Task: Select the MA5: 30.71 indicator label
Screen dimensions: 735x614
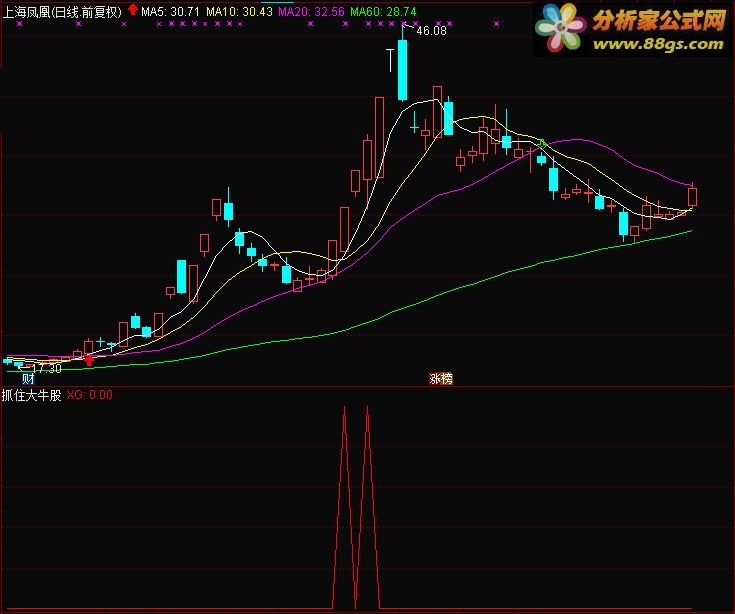Action: pyautogui.click(x=170, y=12)
